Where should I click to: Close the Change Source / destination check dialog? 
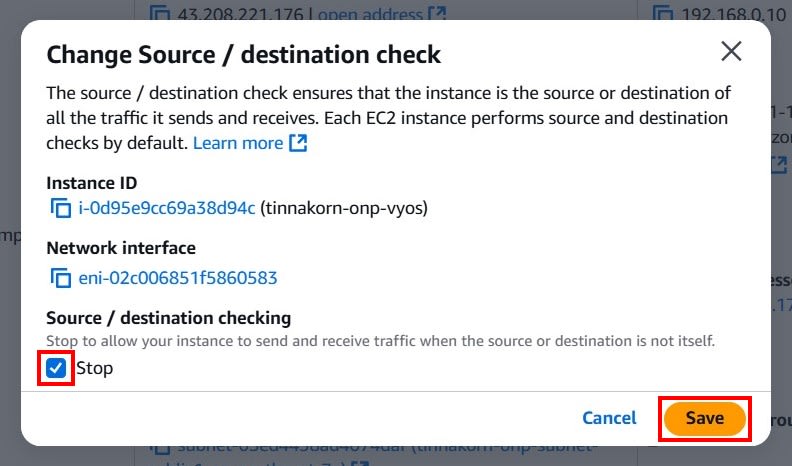click(731, 51)
